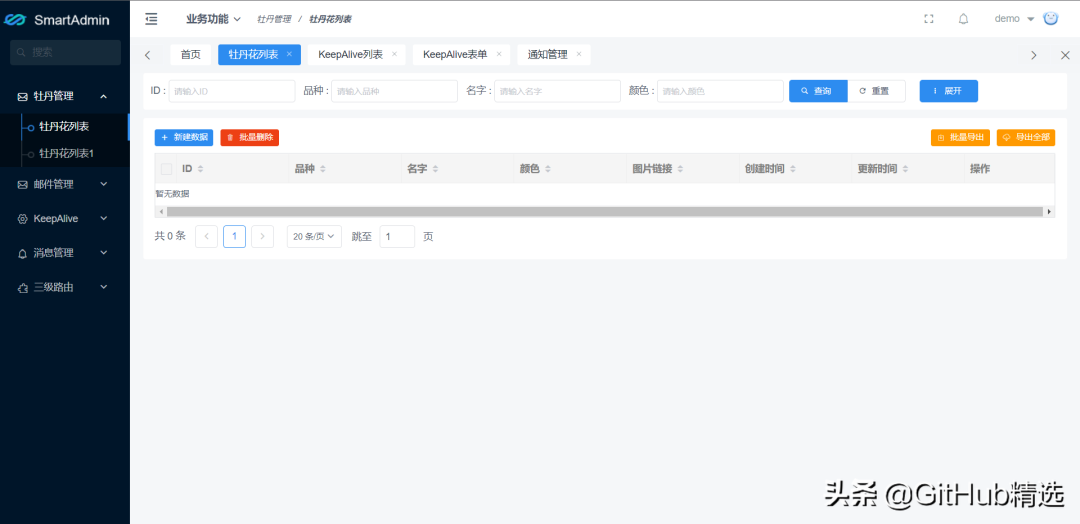Click the 查询 search button
The height and width of the screenshot is (524, 1080).
(x=818, y=91)
